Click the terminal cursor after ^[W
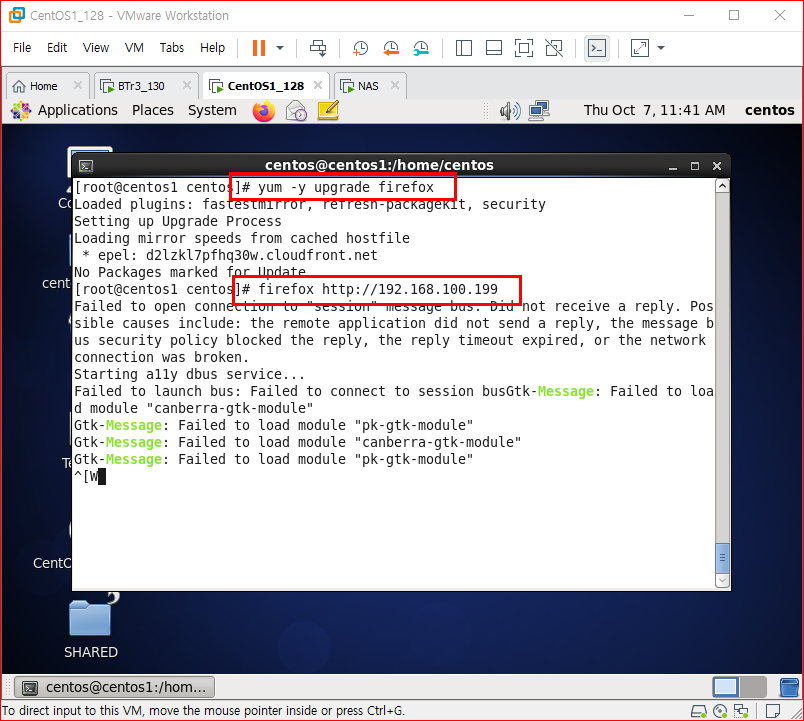This screenshot has width=804, height=721. pyautogui.click(x=102, y=476)
